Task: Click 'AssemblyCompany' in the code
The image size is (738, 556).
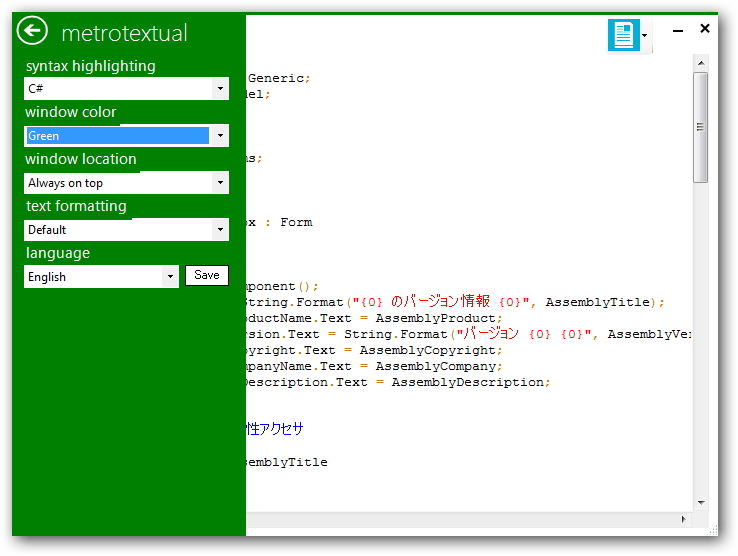Action: (x=435, y=366)
